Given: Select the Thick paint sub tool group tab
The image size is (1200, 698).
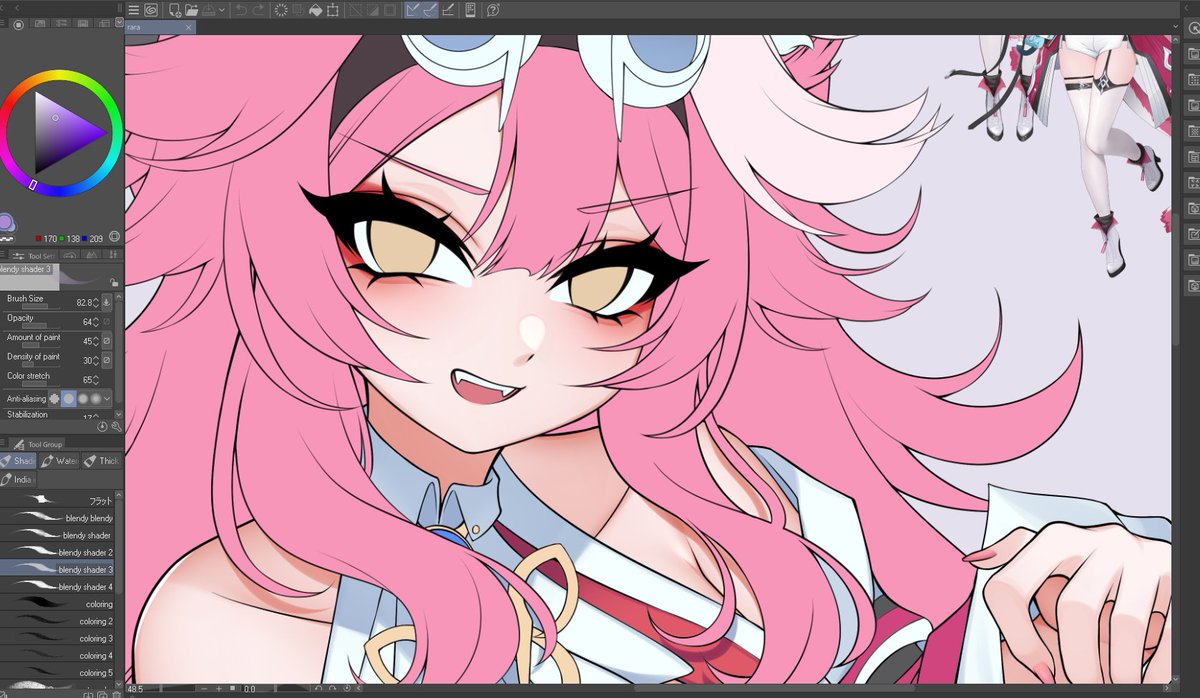Looking at the screenshot, I should point(101,461).
